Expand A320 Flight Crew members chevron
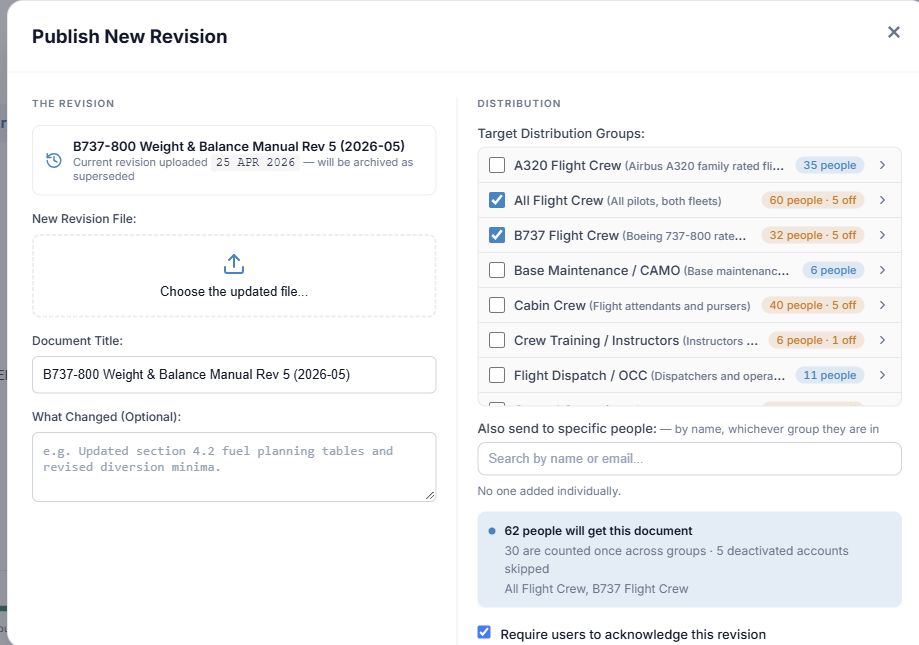The width and height of the screenshot is (919, 645). point(882,165)
